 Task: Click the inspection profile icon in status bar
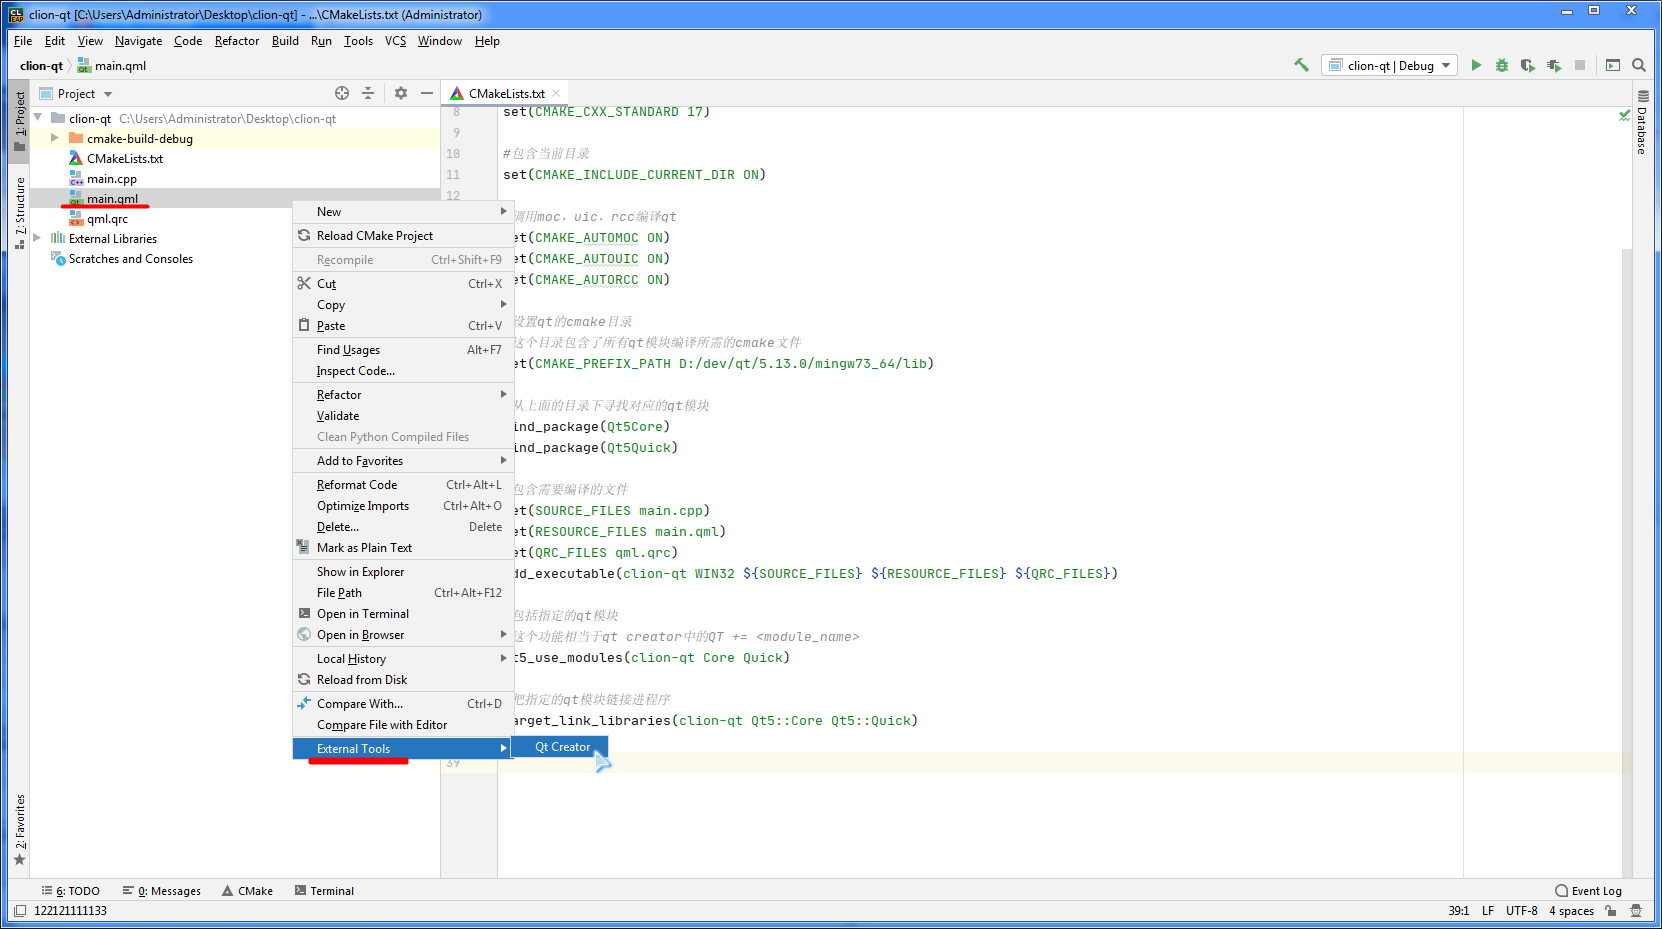point(1636,911)
